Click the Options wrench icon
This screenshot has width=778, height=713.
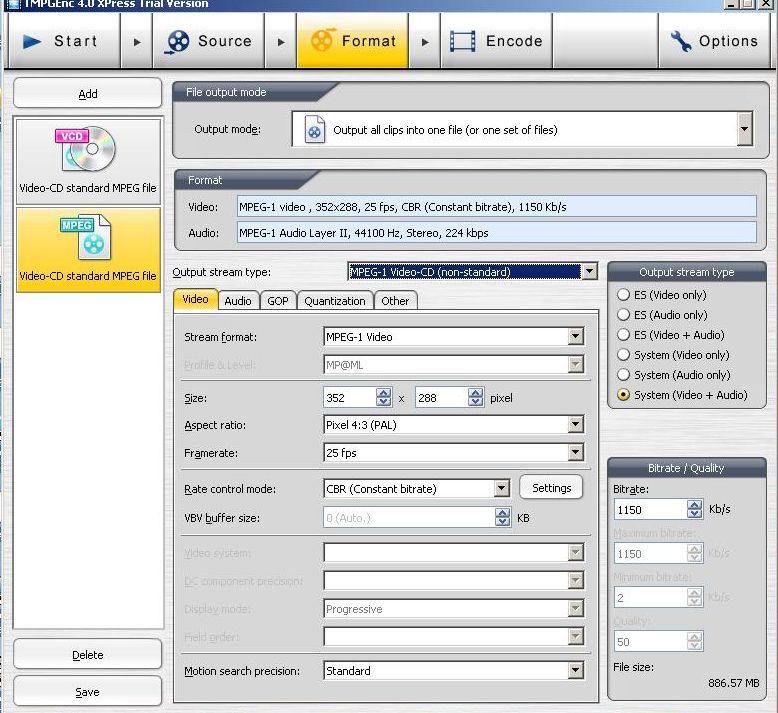point(681,42)
